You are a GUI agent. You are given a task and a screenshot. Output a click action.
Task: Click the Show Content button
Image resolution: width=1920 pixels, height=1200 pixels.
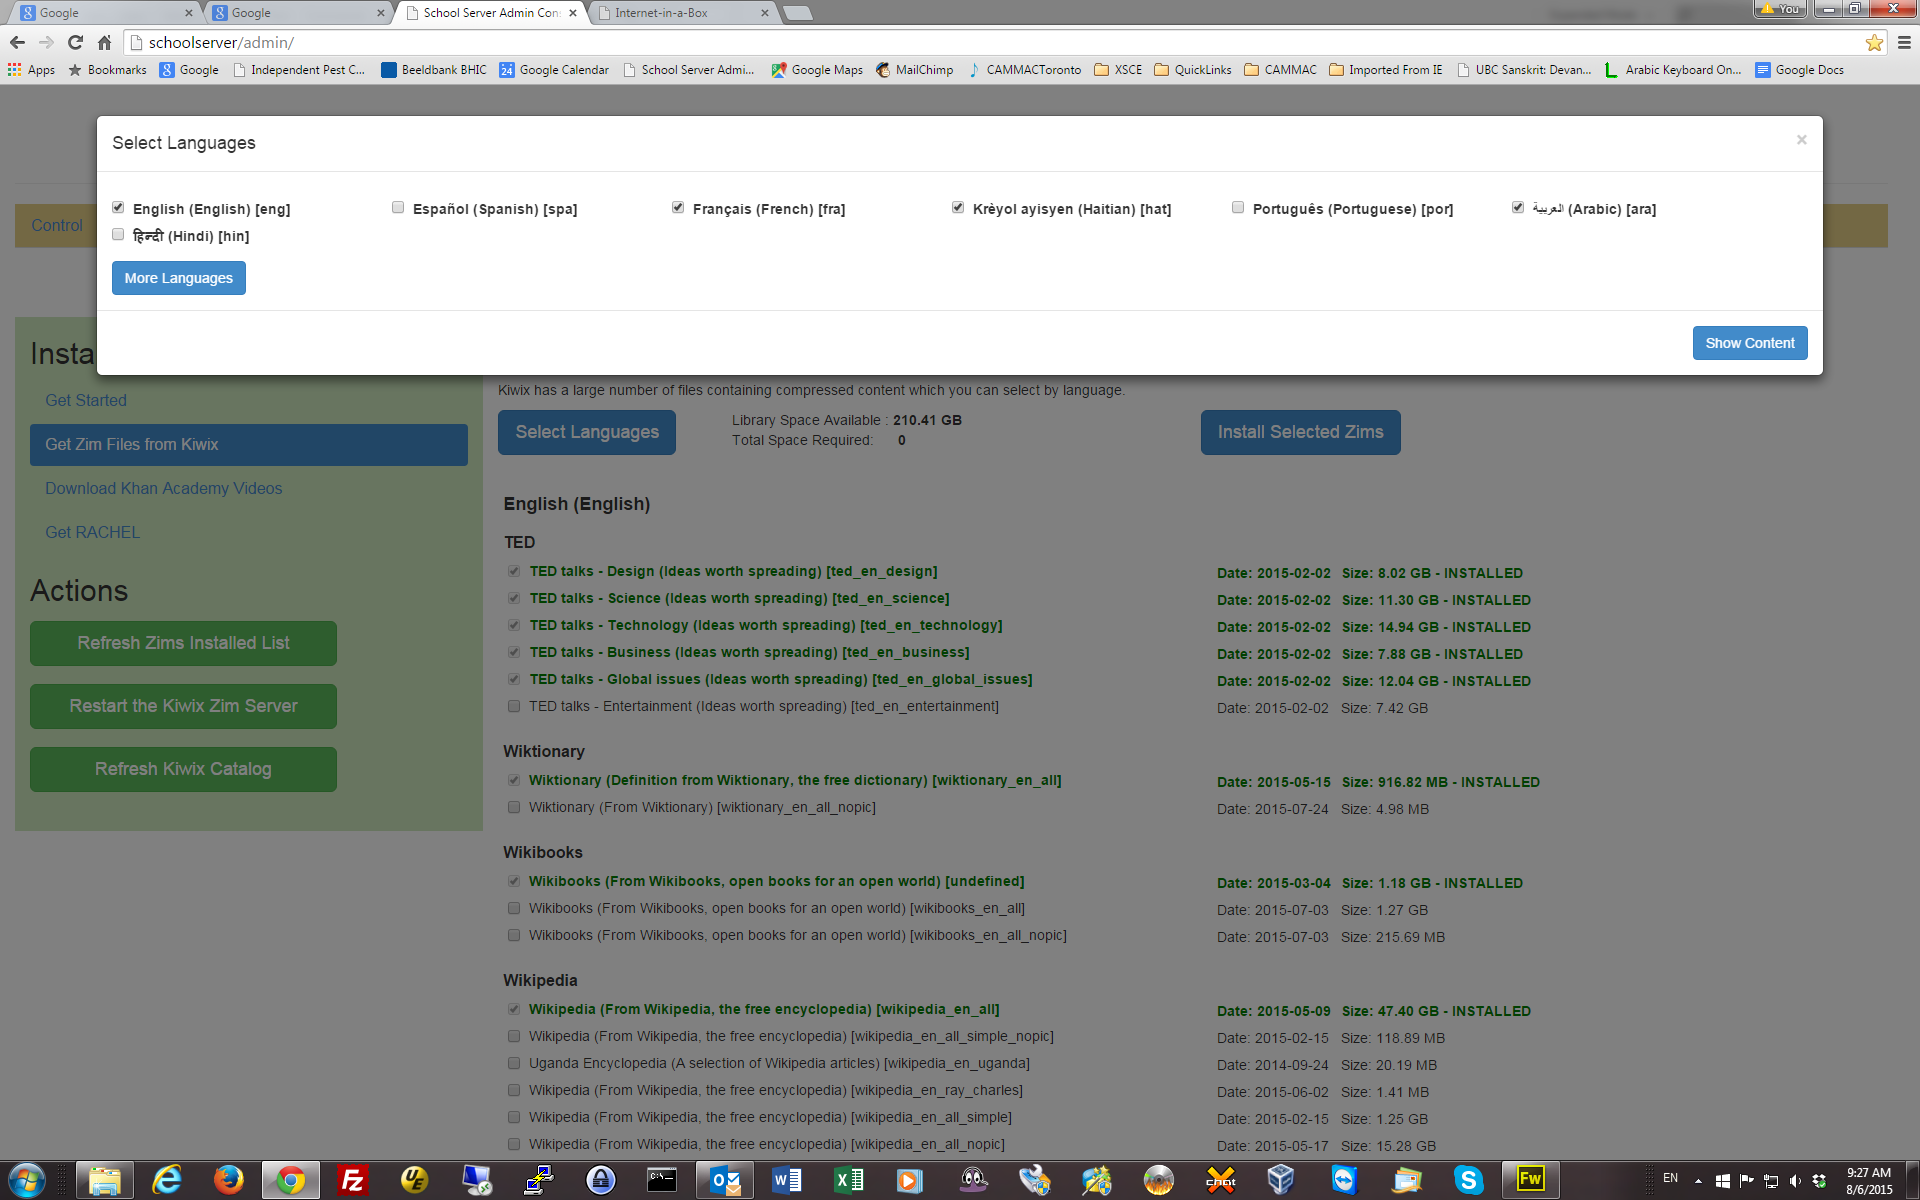[x=1749, y=343]
